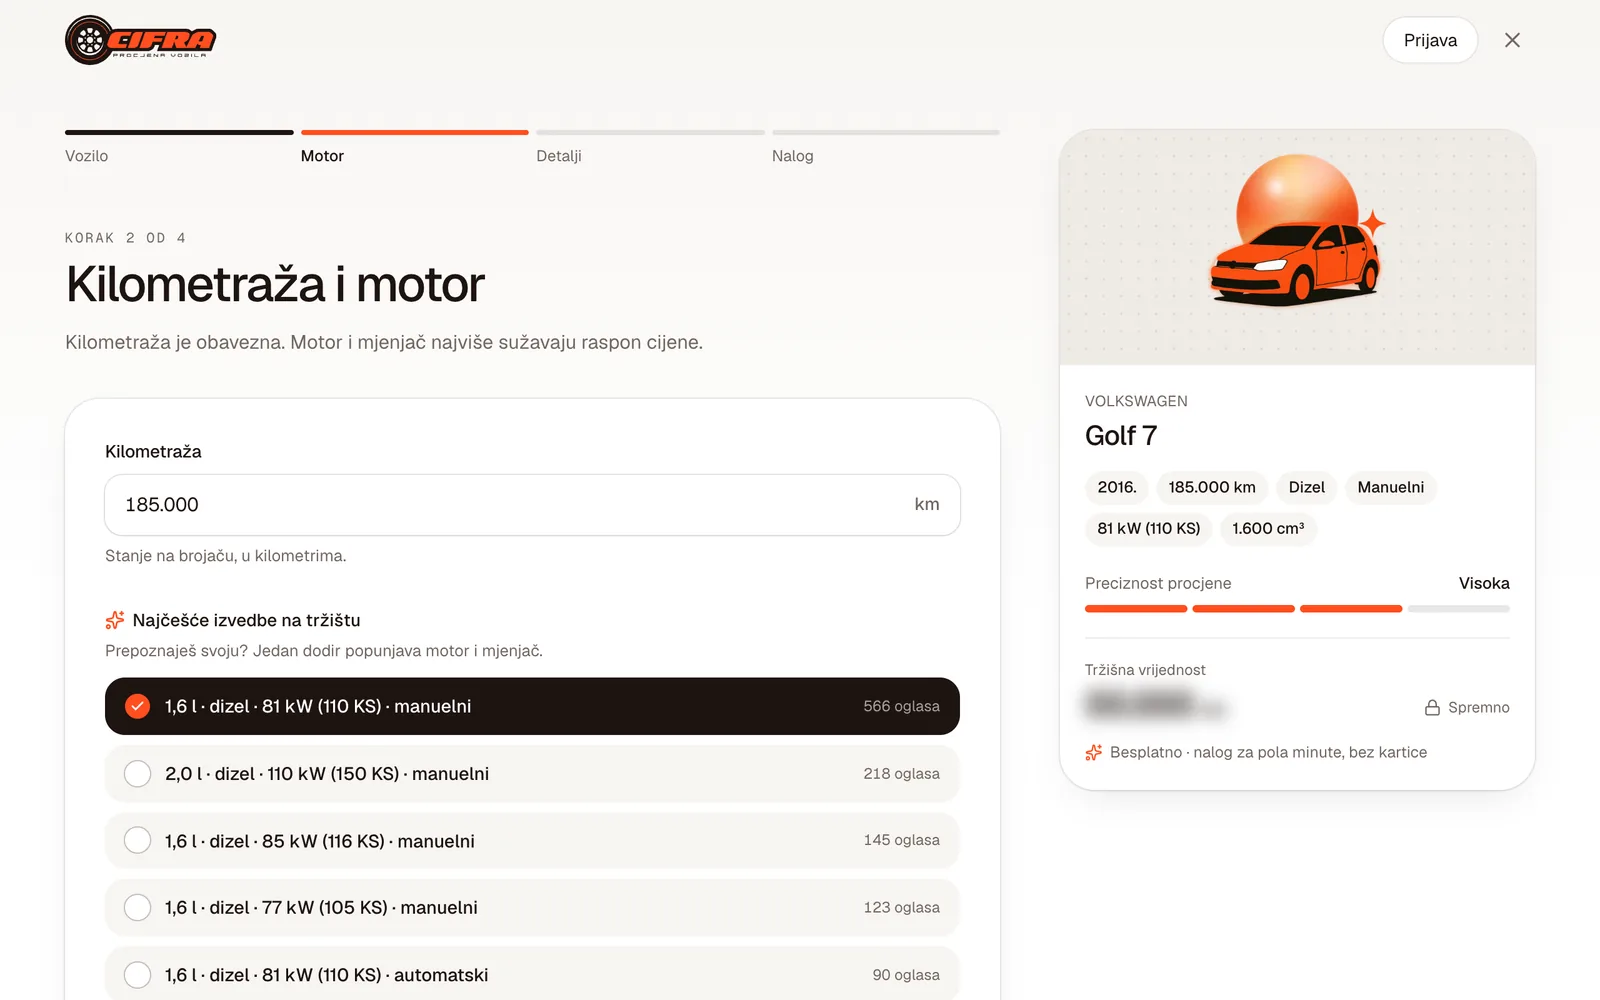Click the Kilometraža input field
Image resolution: width=1600 pixels, height=1000 pixels.
[x=532, y=505]
